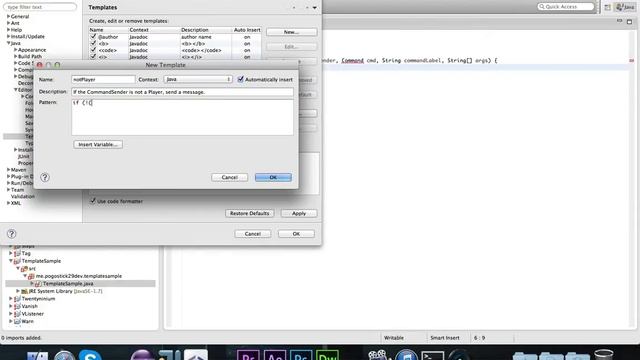
Task: Collapse the TemplateSample project arrow
Action: click(11, 261)
